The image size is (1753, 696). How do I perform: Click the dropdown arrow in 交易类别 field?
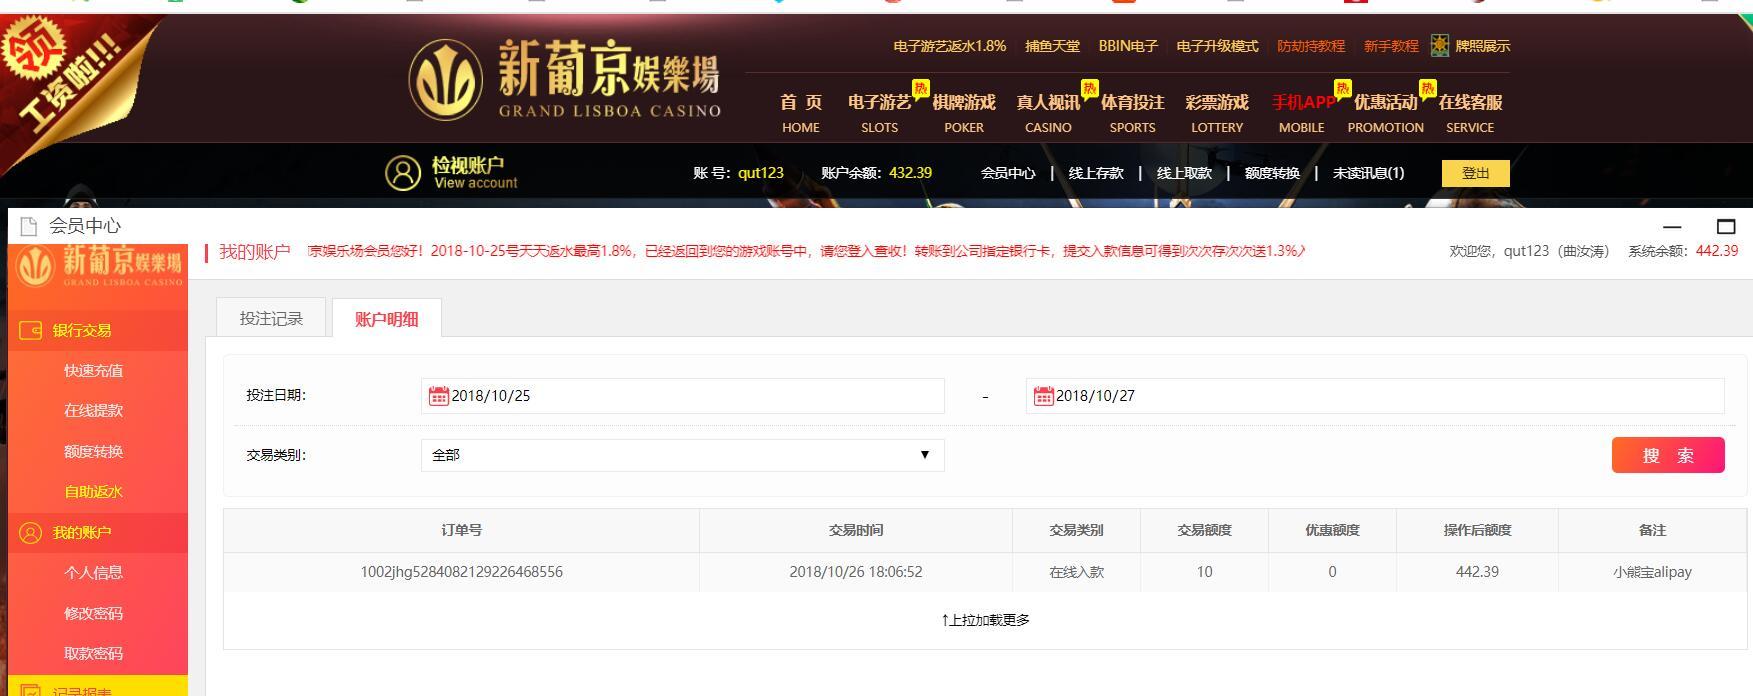click(x=925, y=455)
